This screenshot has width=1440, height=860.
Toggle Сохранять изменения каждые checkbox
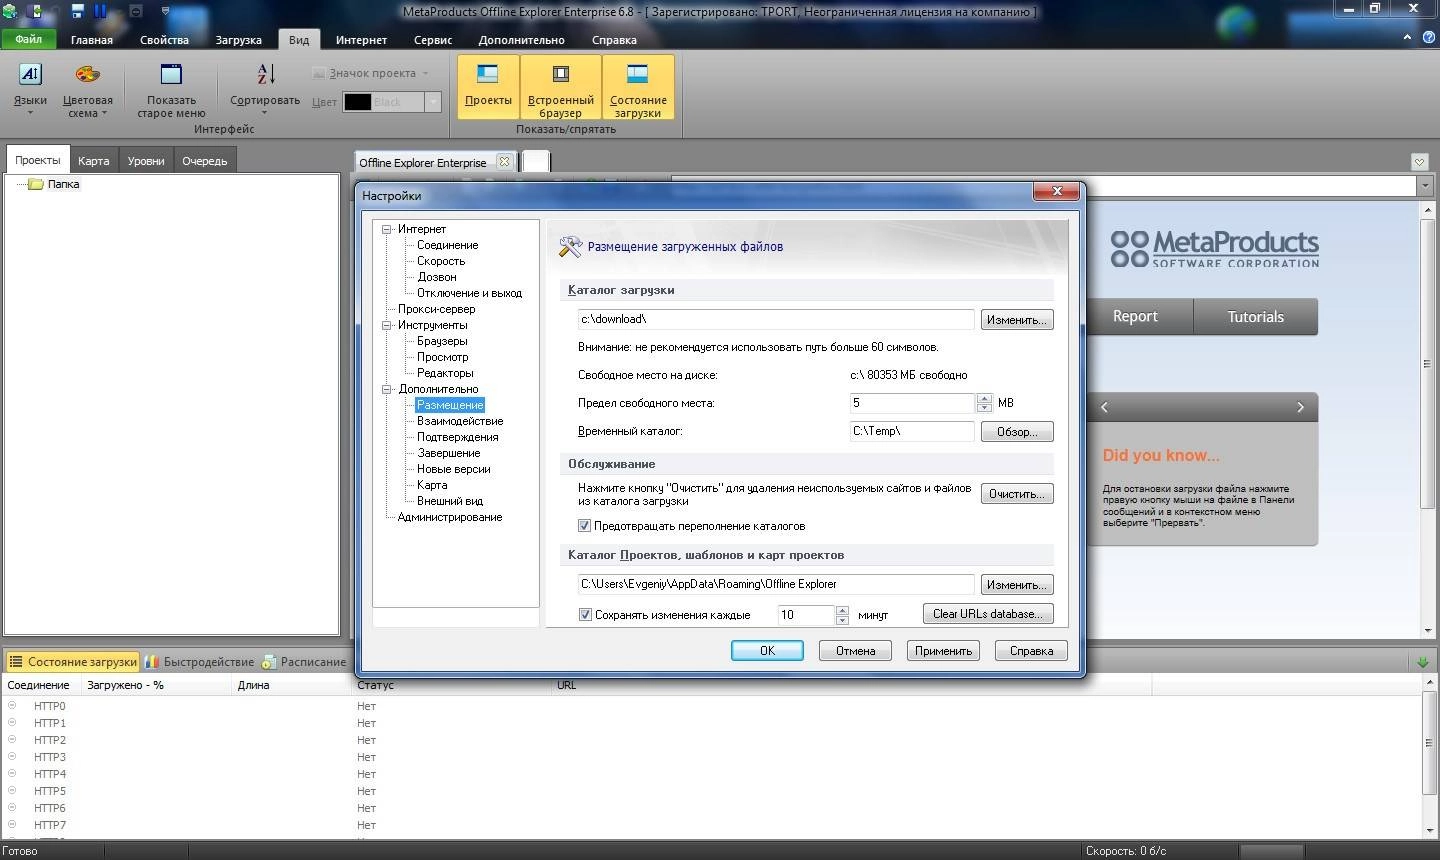[586, 615]
